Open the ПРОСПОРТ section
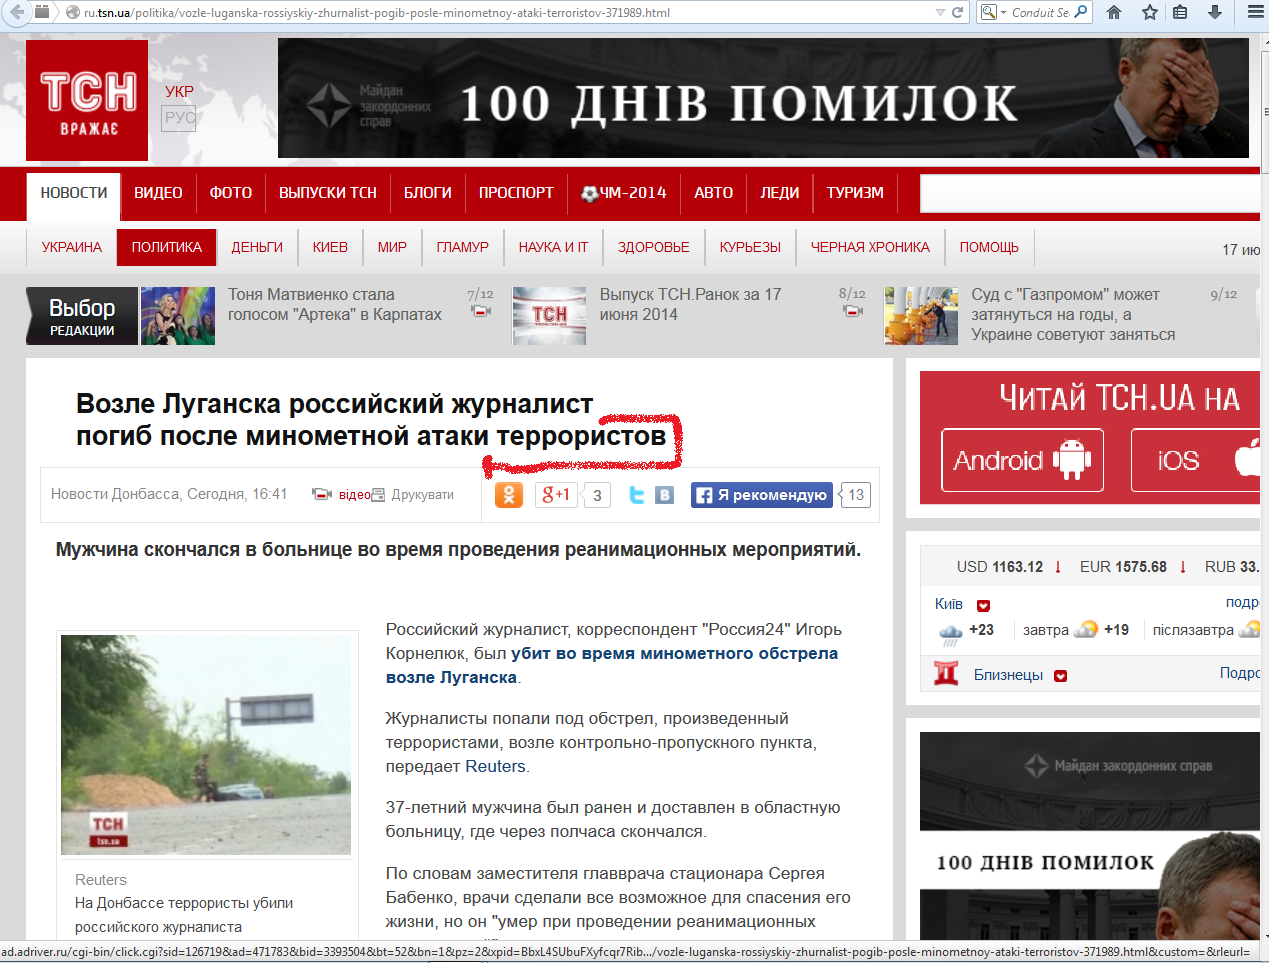 [516, 193]
